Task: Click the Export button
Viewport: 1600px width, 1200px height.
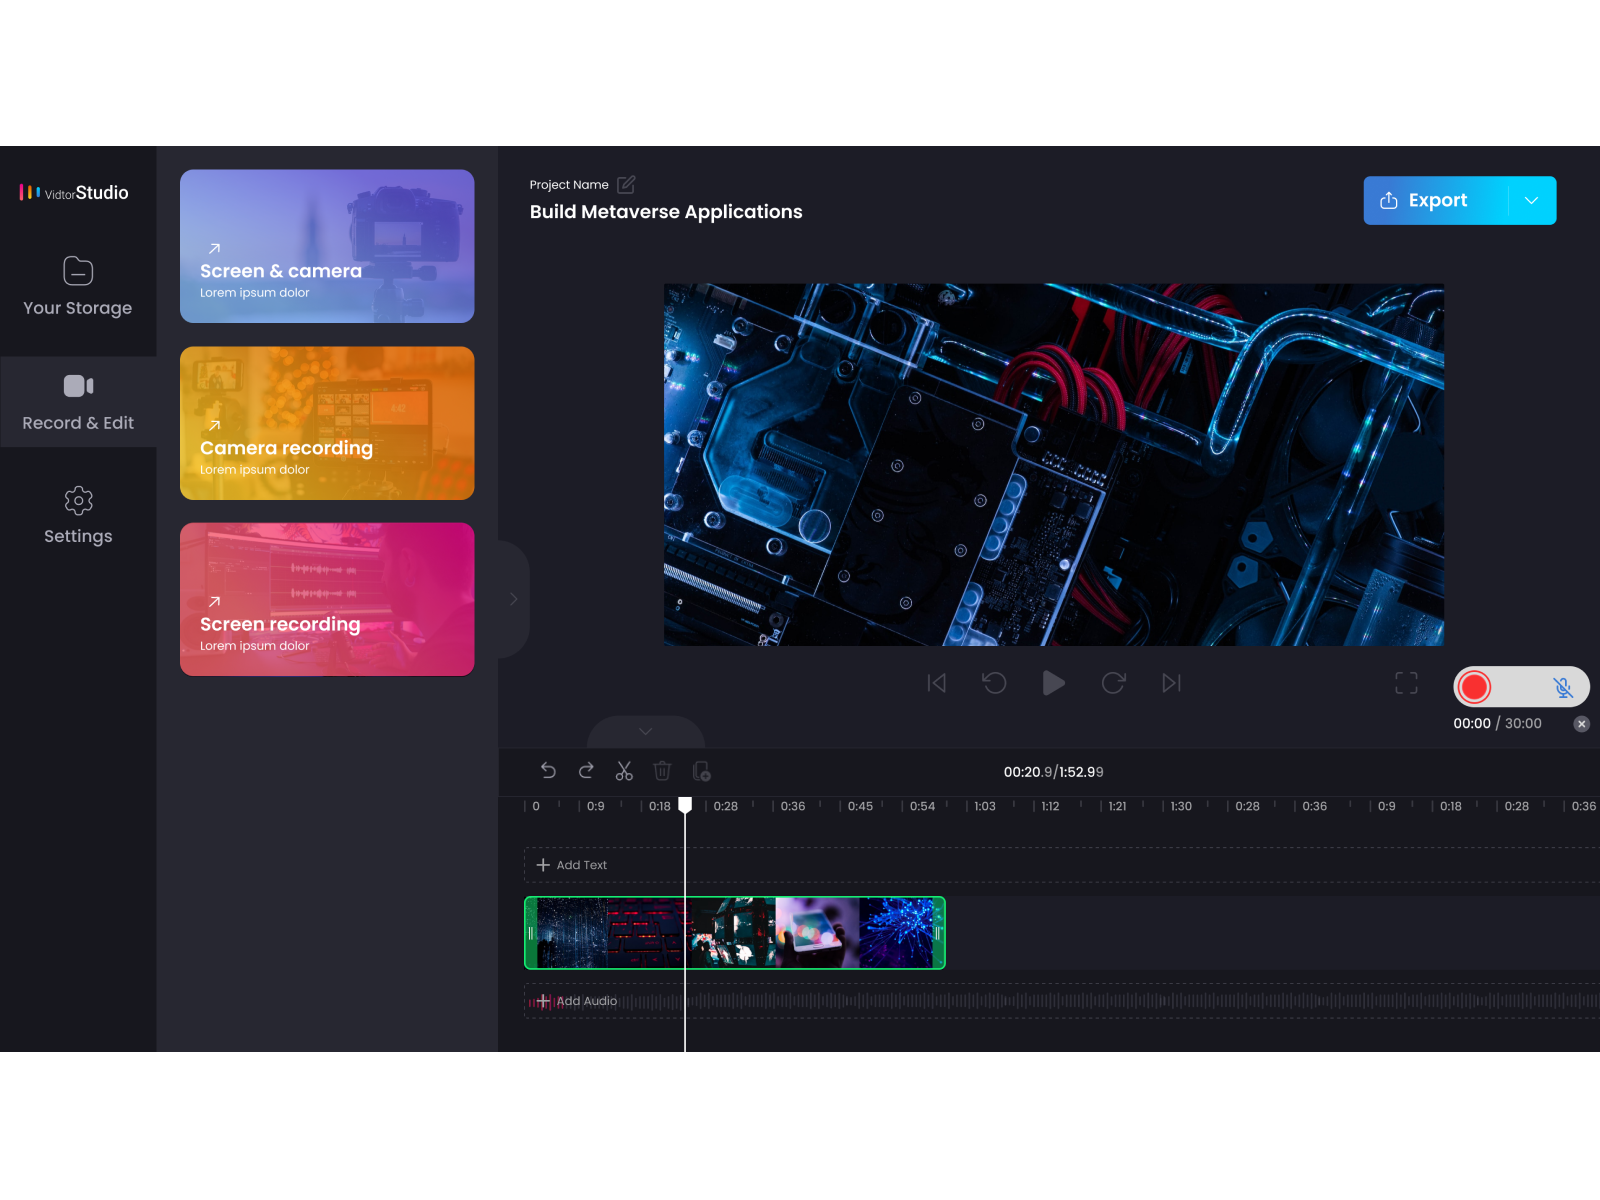Action: pos(1435,200)
